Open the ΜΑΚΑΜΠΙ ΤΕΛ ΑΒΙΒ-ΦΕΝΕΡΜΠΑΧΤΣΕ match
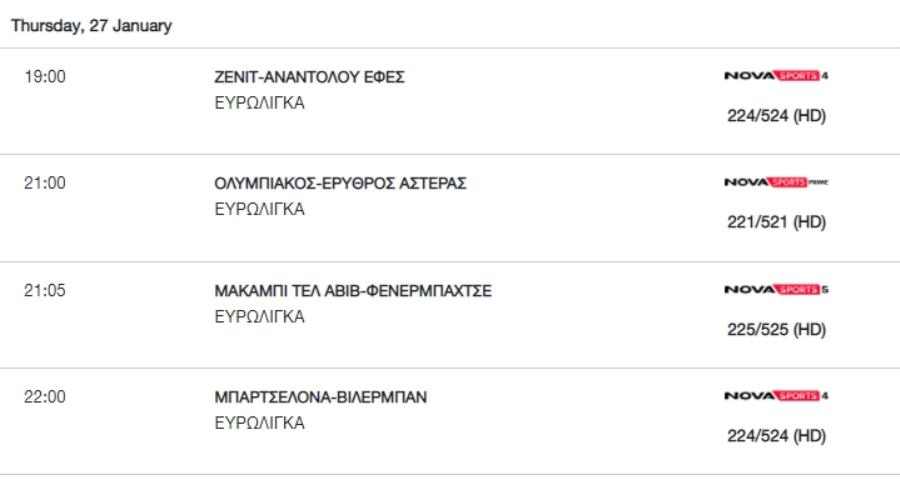 (353, 291)
